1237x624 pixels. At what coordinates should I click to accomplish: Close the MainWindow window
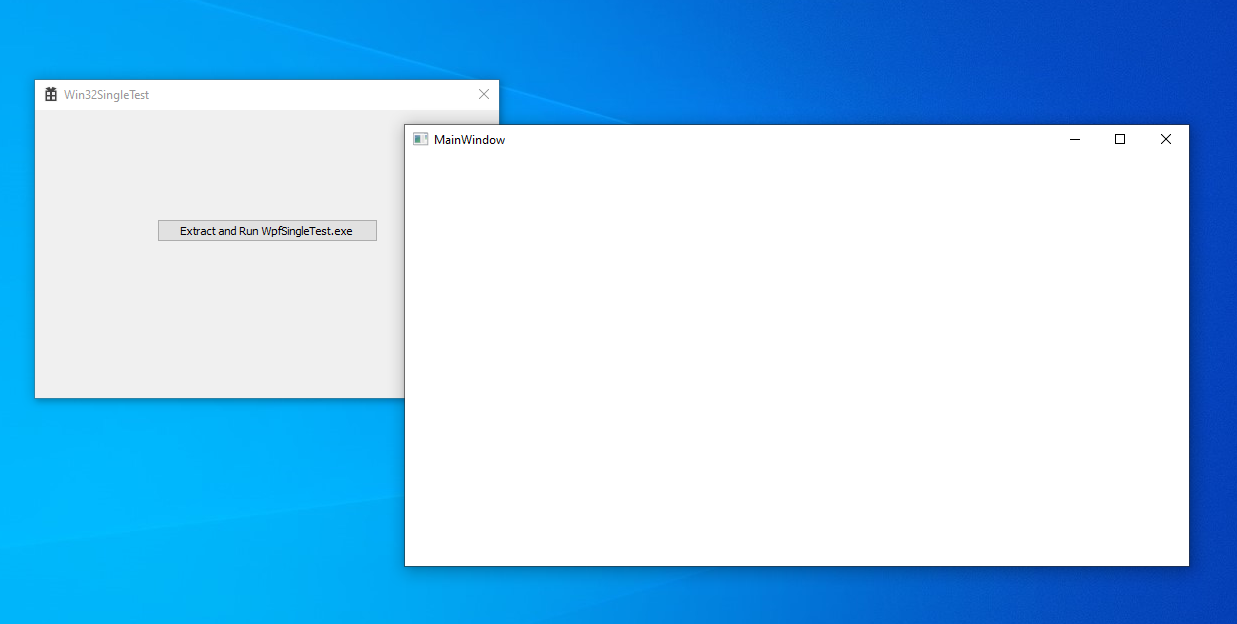[x=1166, y=140]
